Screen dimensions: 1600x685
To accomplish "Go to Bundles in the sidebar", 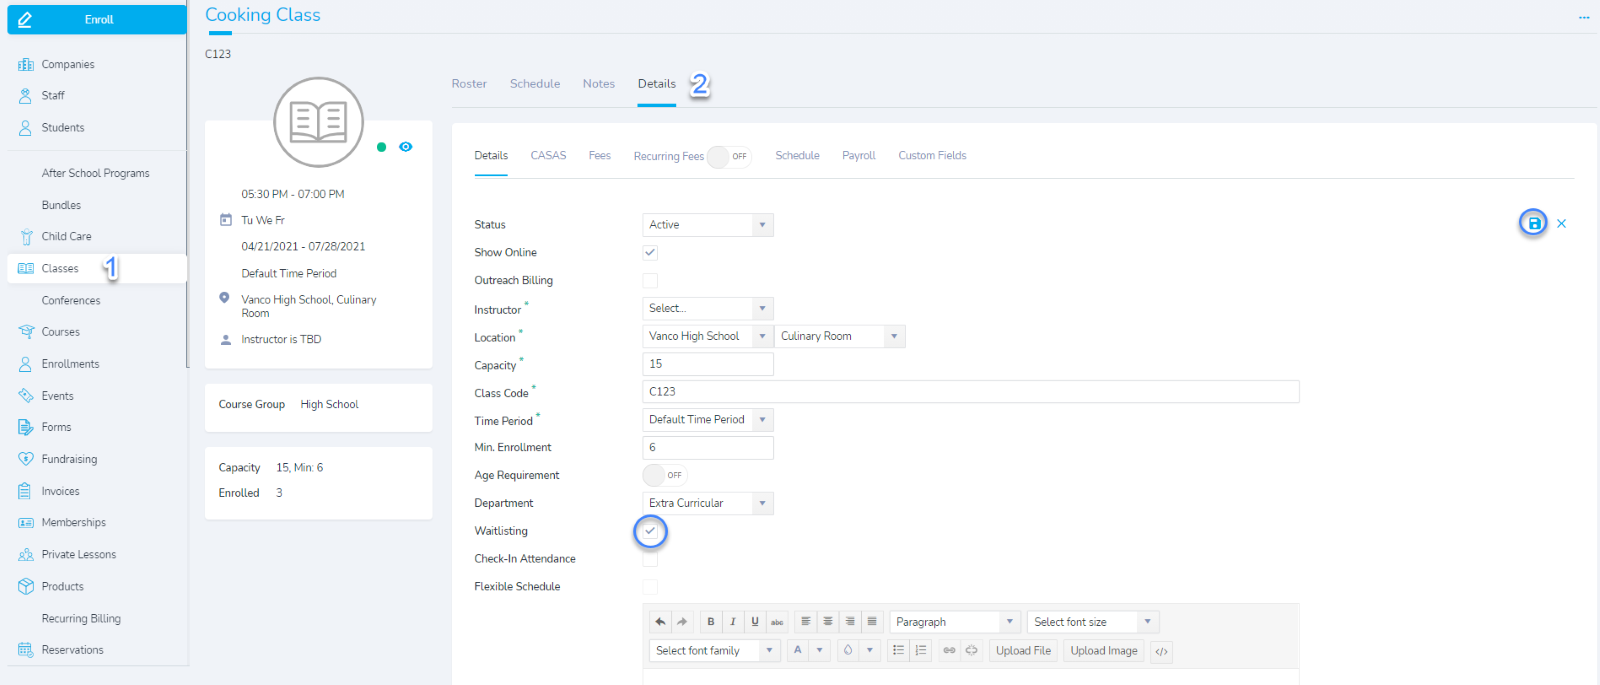I will click(x=61, y=205).
